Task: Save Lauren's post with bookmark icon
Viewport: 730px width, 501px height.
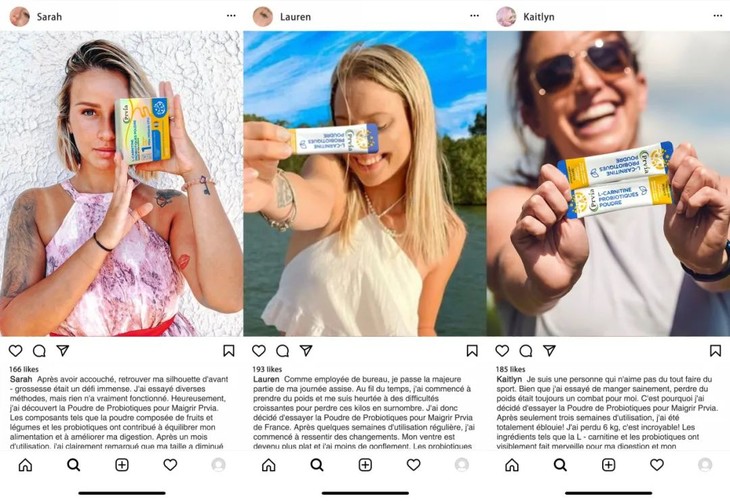Action: coord(472,351)
